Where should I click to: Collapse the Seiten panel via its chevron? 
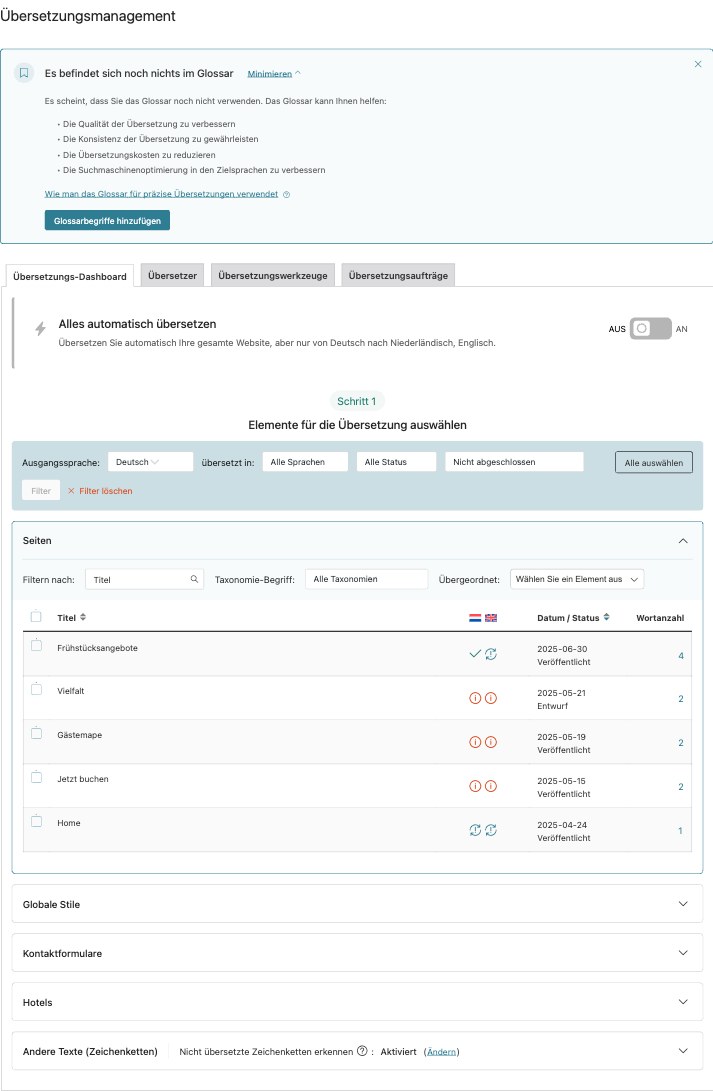[684, 539]
